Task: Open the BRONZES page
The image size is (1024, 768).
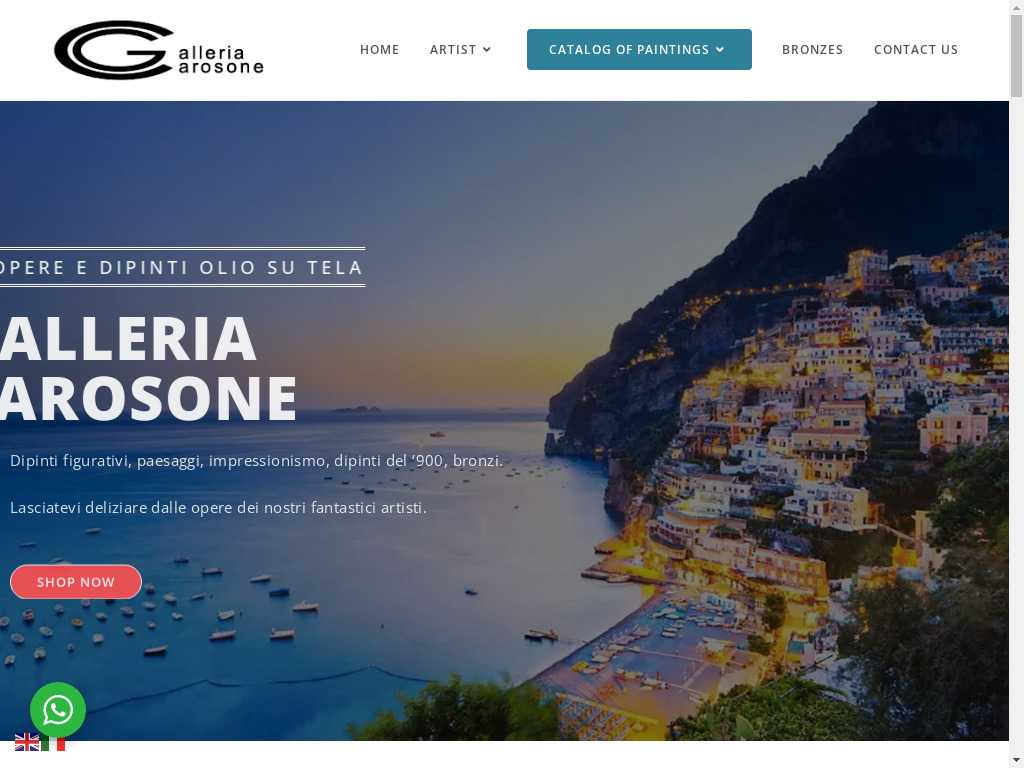Action: point(812,50)
